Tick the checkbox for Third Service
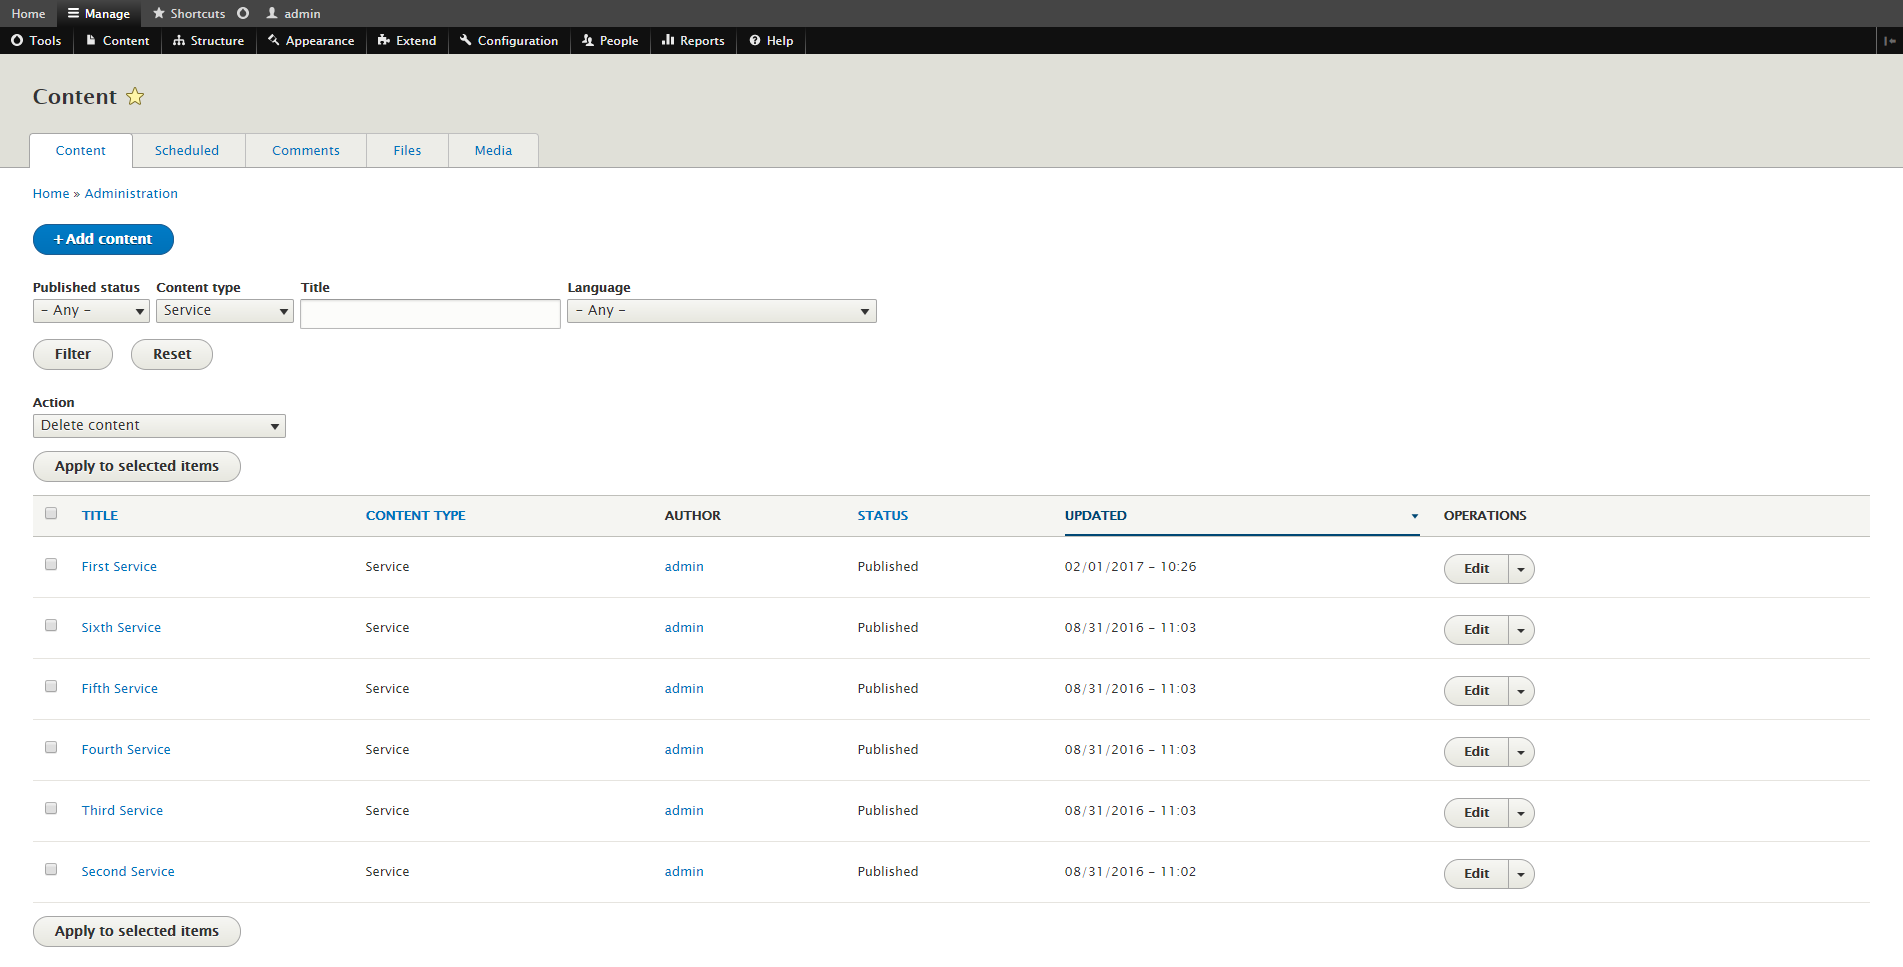 coord(51,809)
